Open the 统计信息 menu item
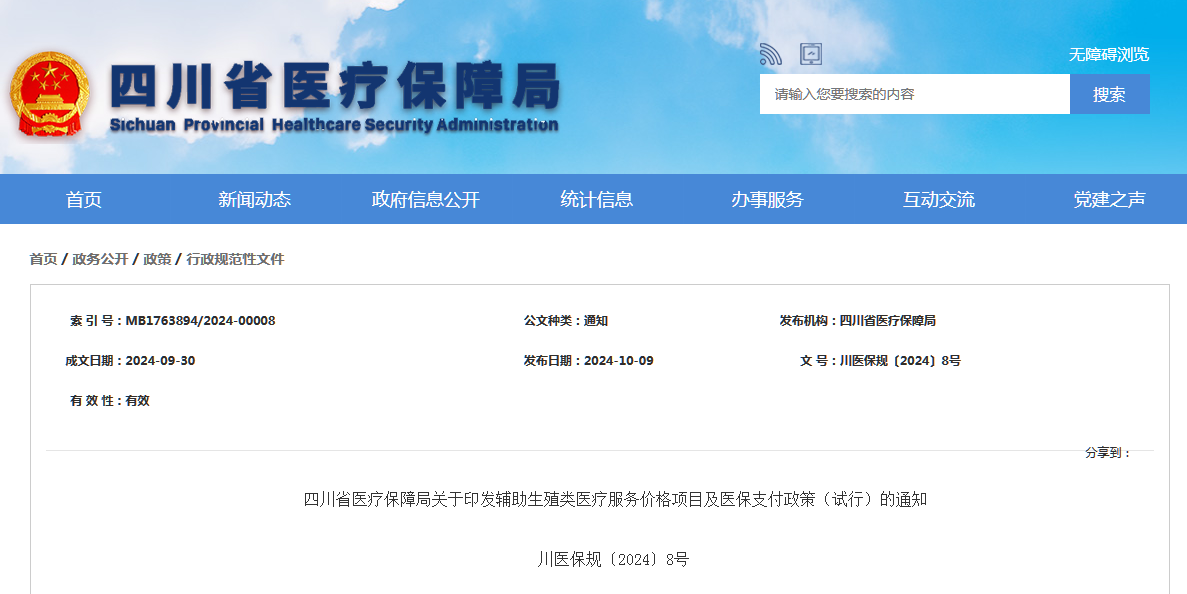Image resolution: width=1187 pixels, height=594 pixels. click(595, 199)
